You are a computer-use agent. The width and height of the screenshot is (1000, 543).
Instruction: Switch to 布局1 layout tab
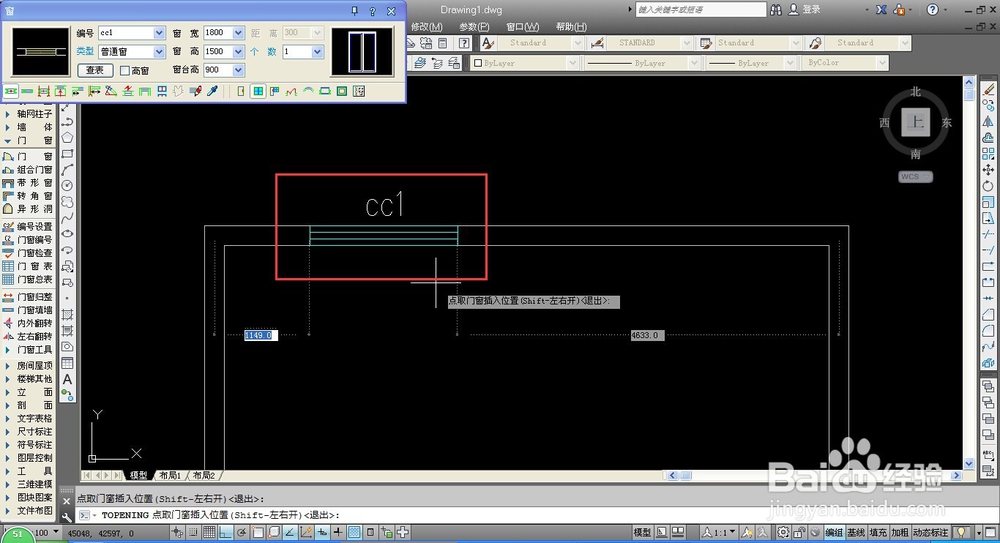pyautogui.click(x=170, y=475)
